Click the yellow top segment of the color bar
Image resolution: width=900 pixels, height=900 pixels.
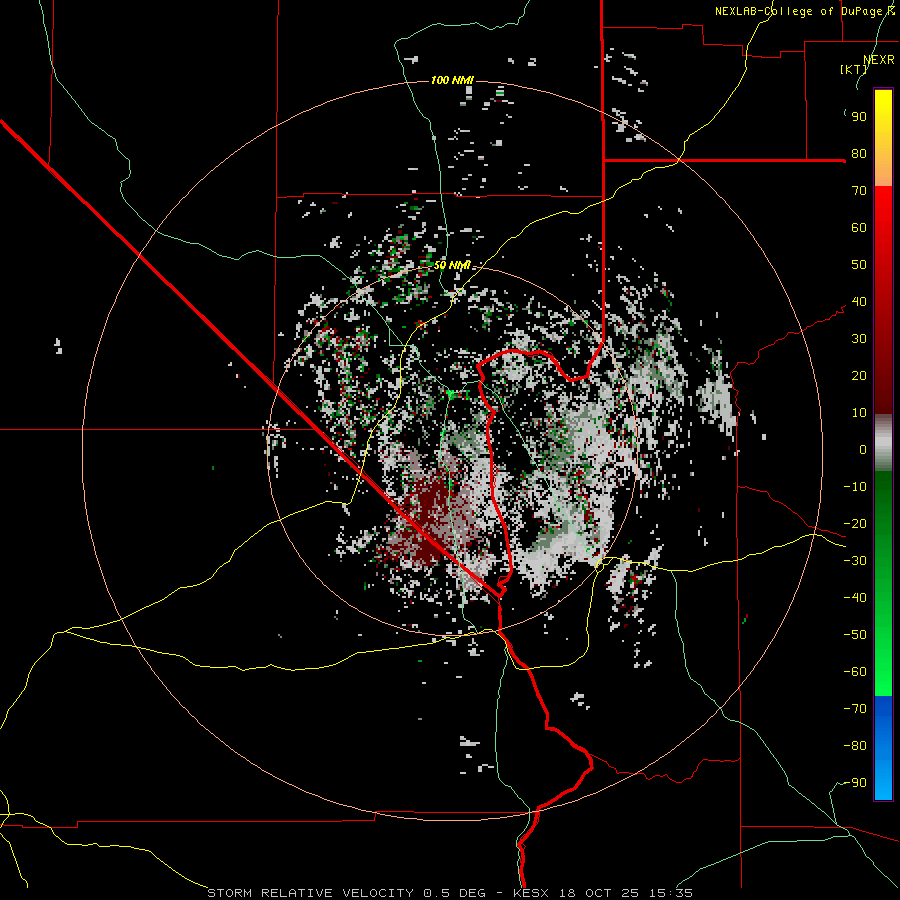pyautogui.click(x=883, y=138)
